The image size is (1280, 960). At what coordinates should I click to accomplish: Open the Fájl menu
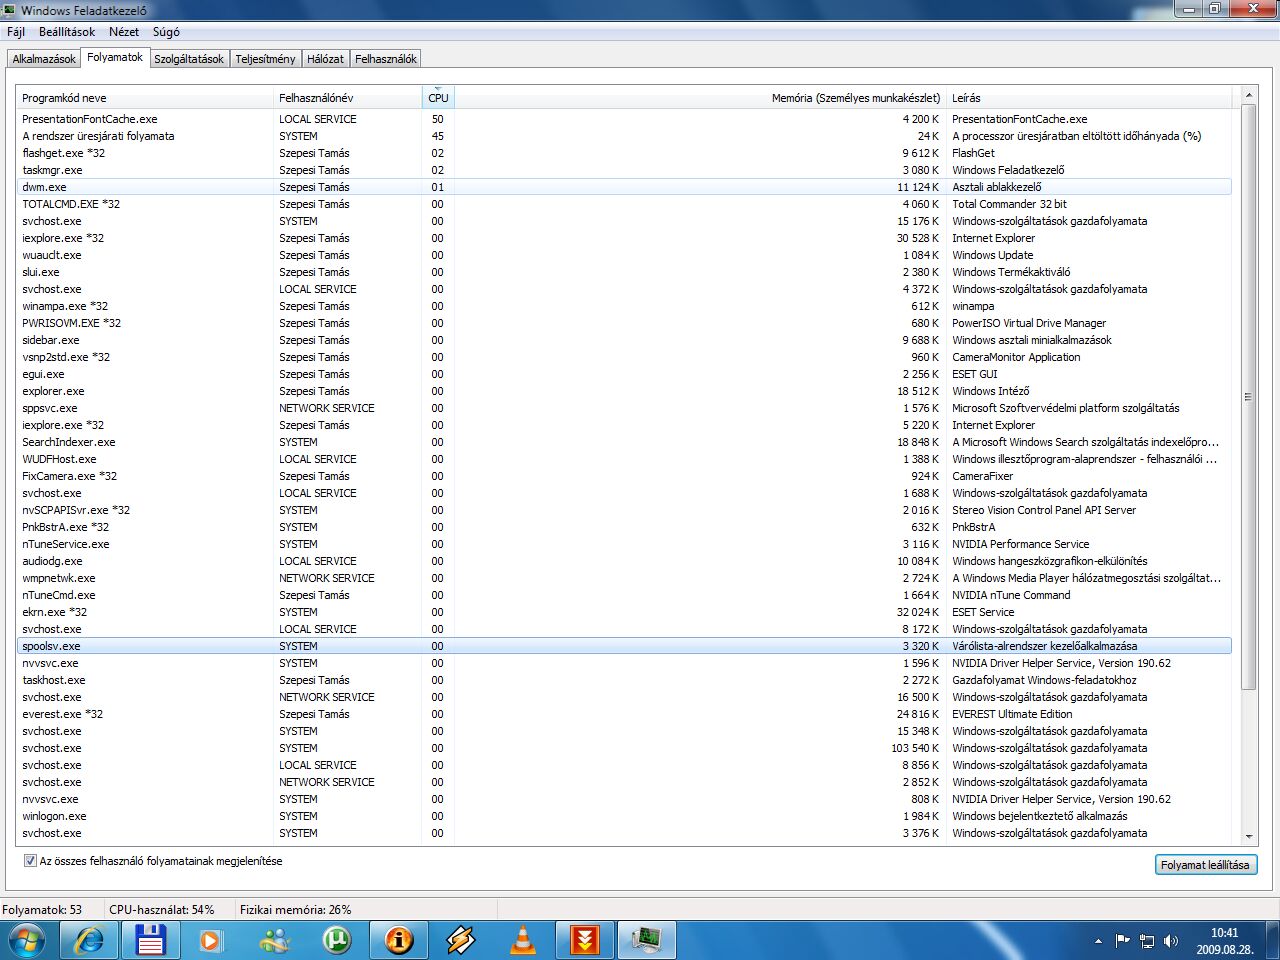pyautogui.click(x=16, y=32)
